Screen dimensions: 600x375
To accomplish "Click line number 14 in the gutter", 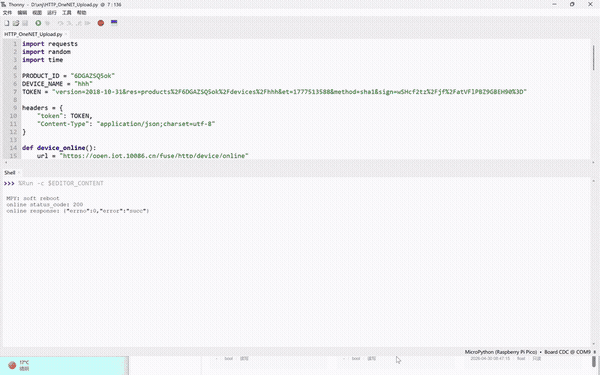I will tap(13, 148).
